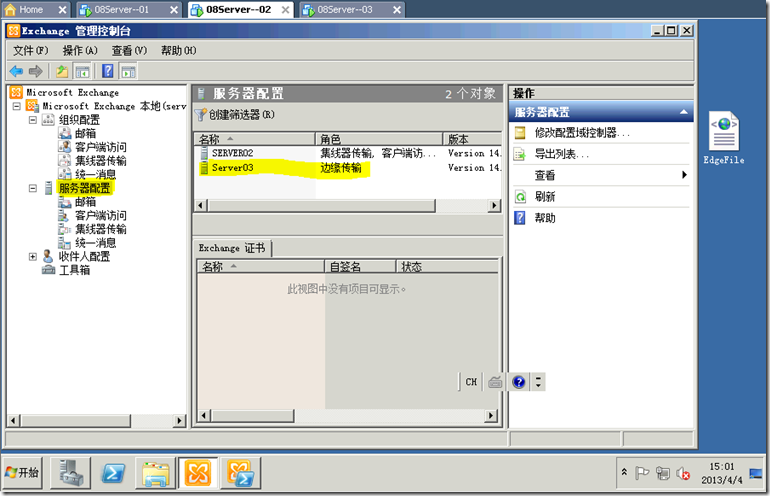This screenshot has width=770, height=496.
Task: Click the server list right scroll arrow
Action: pyautogui.click(x=494, y=205)
